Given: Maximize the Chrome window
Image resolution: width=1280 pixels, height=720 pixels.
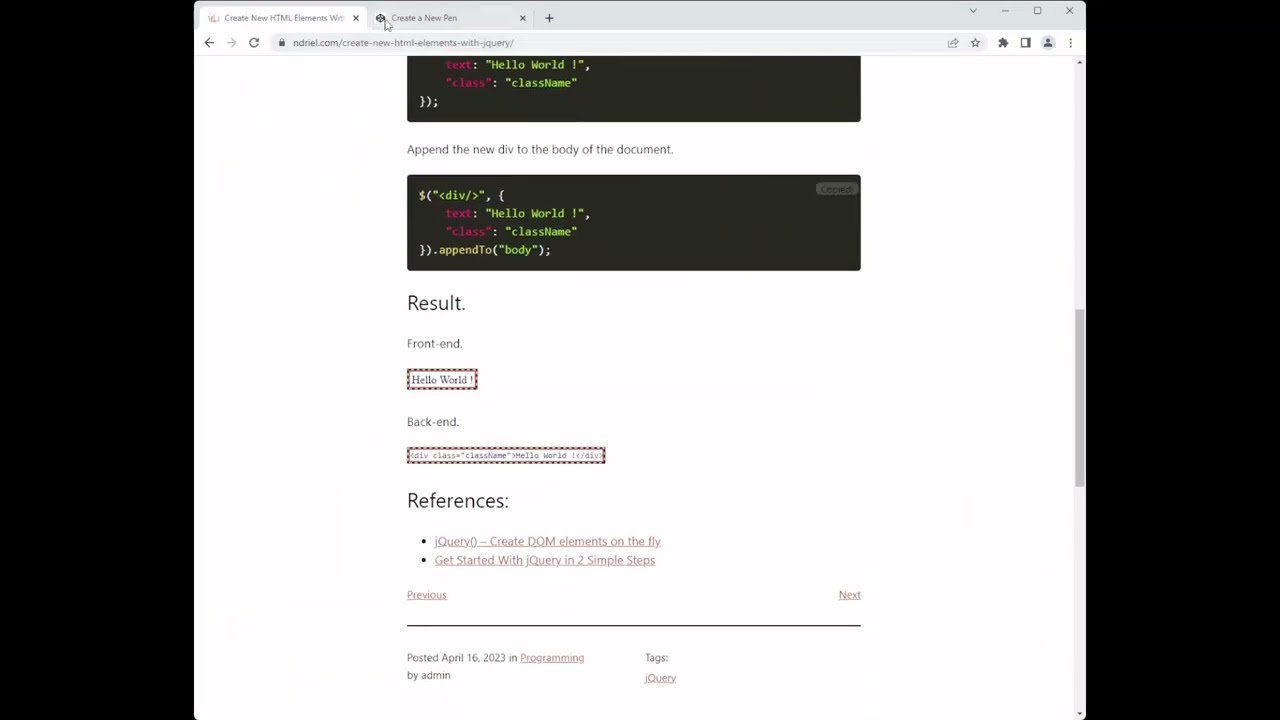Looking at the screenshot, I should coord(1037,11).
